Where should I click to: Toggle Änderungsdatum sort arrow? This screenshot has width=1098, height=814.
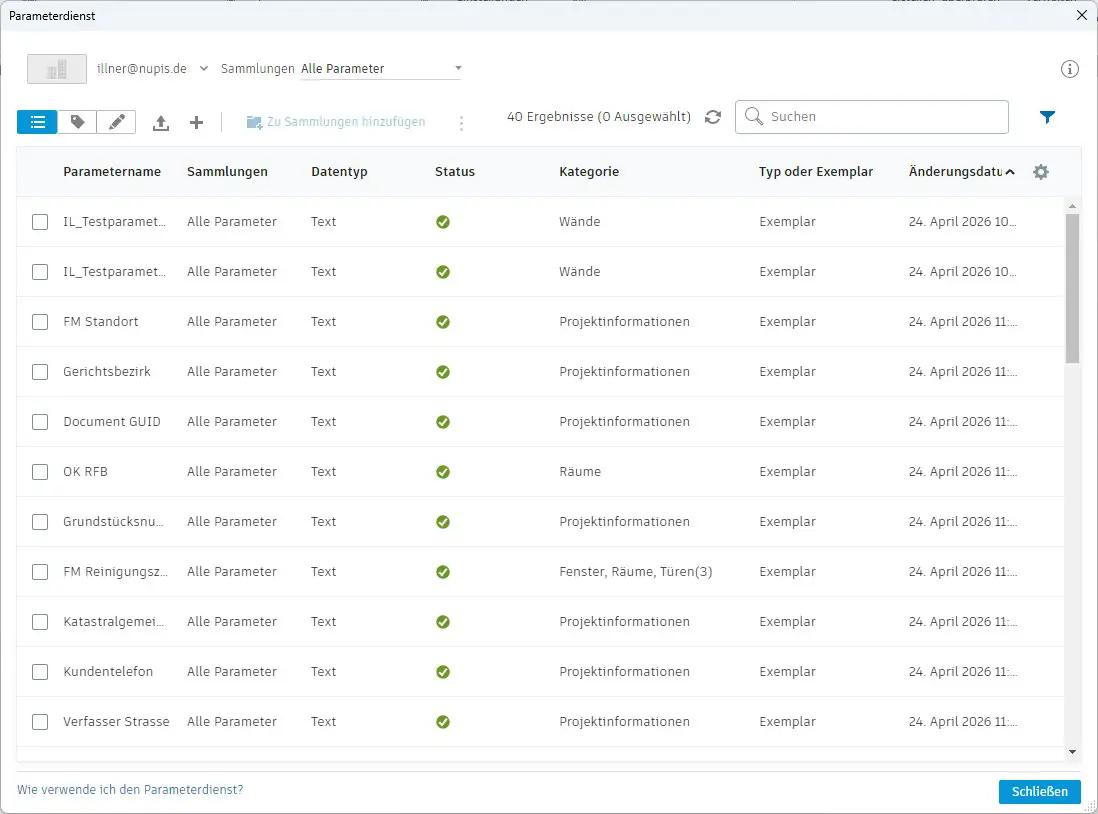(1010, 172)
